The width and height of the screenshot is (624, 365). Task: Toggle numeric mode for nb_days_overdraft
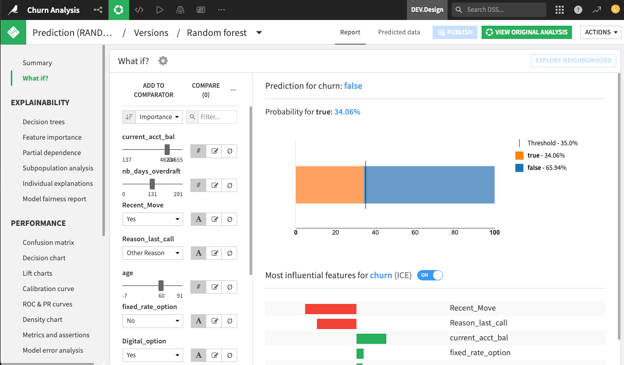(198, 185)
